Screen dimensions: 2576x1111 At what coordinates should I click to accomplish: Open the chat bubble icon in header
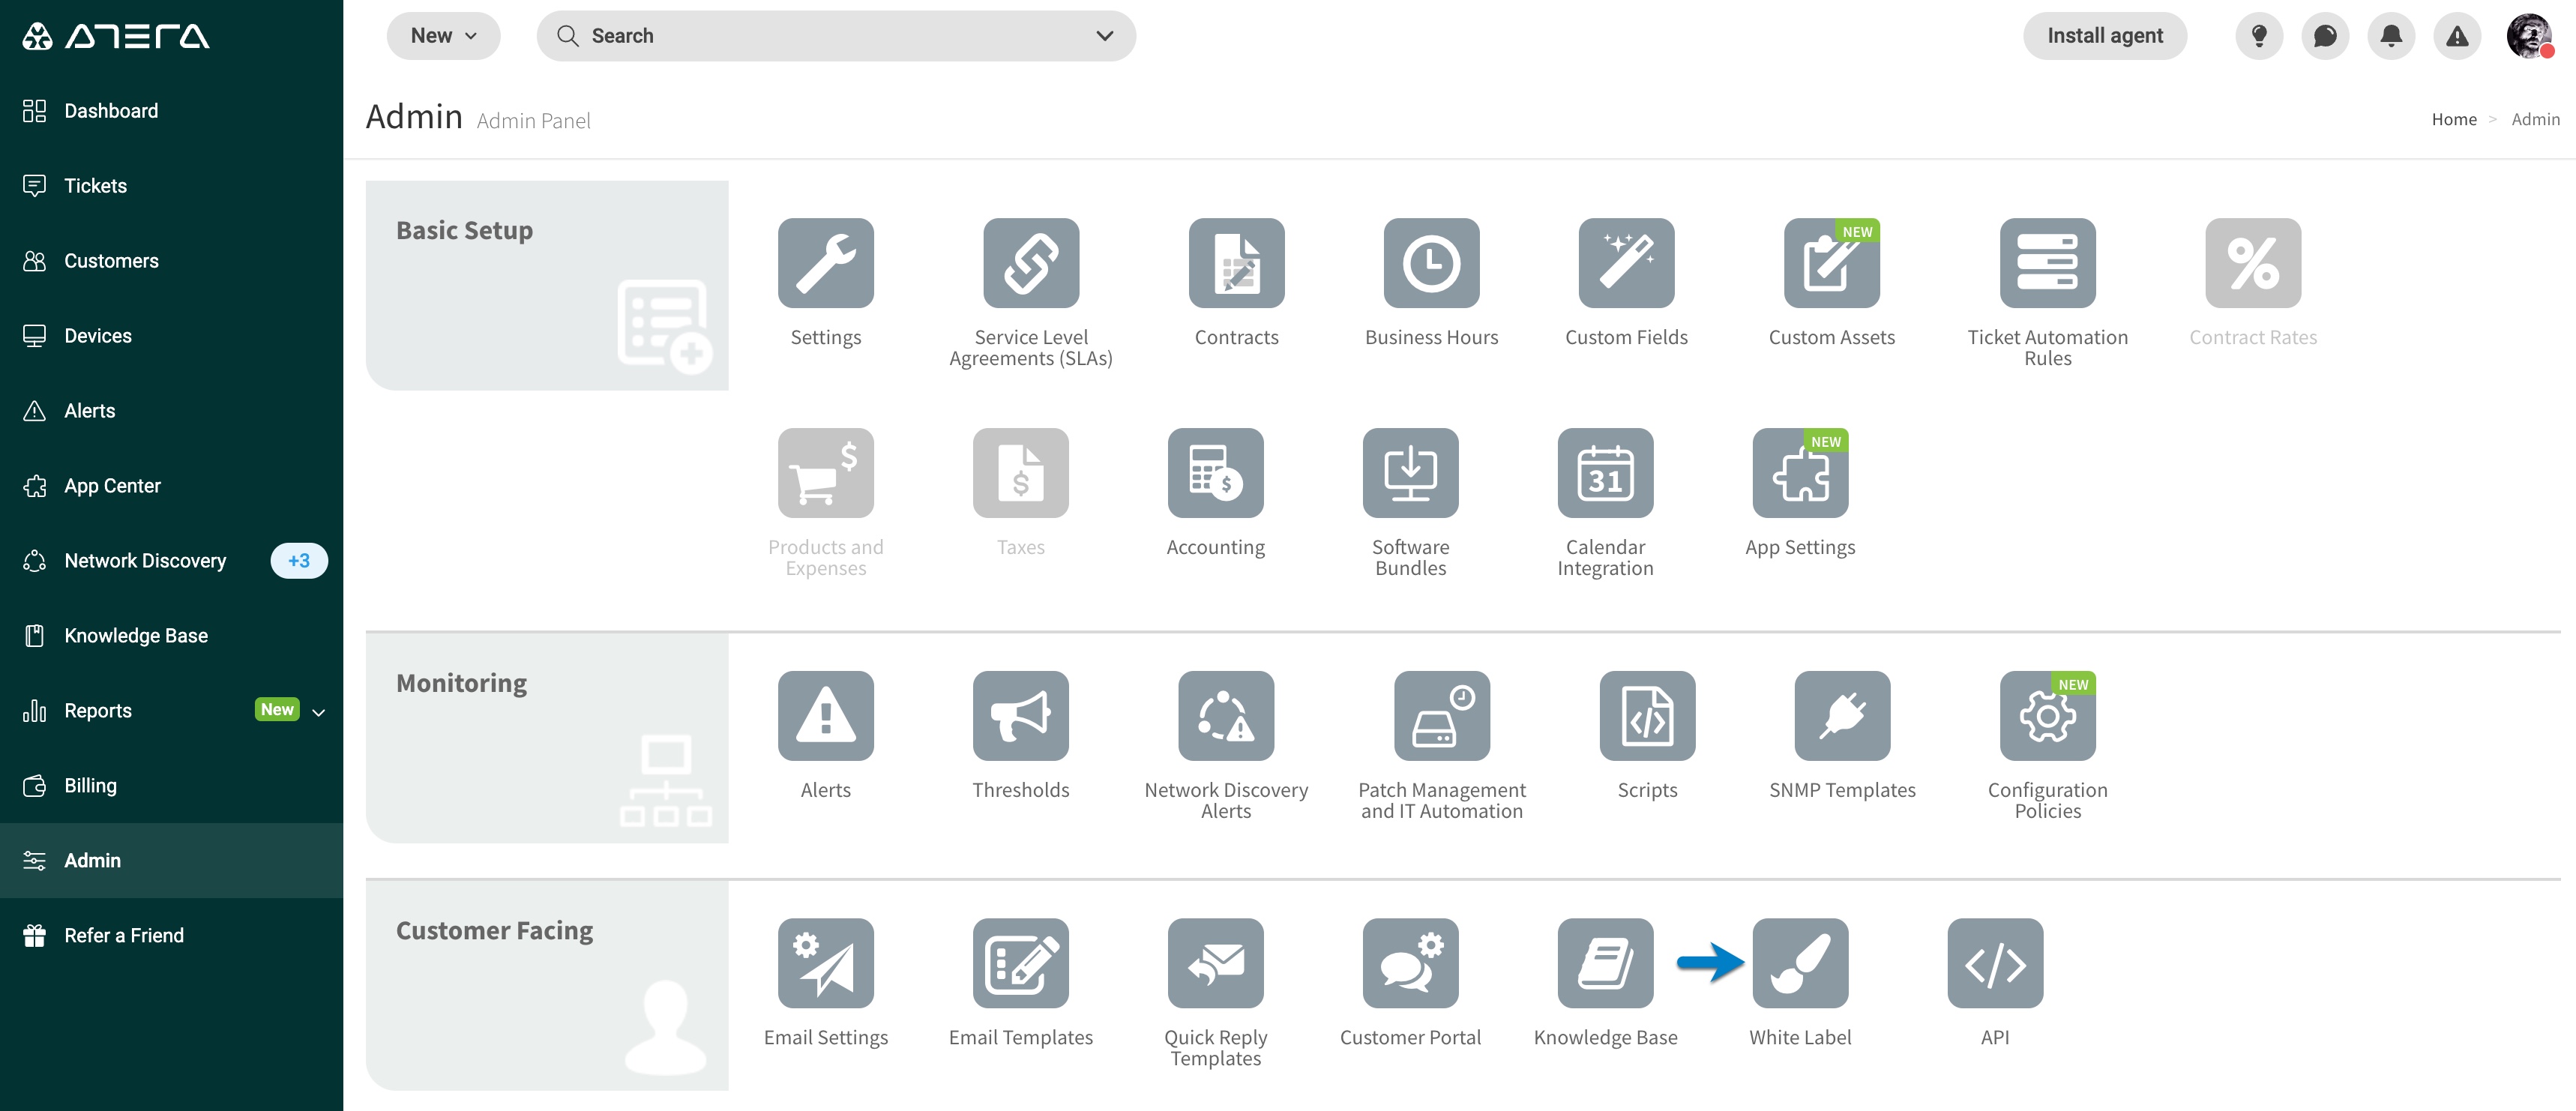click(2324, 36)
